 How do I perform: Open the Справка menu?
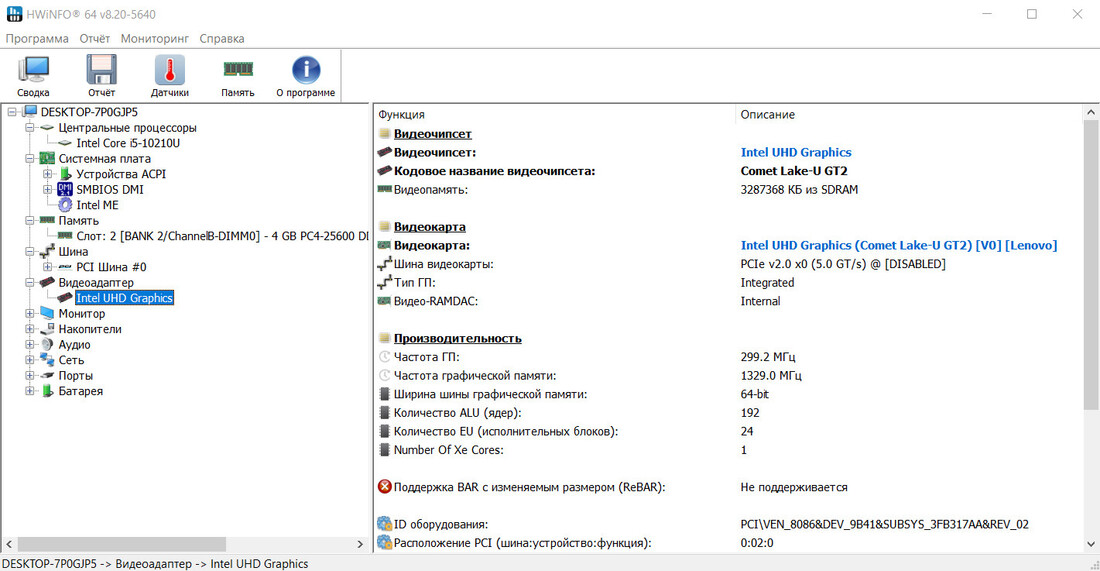pyautogui.click(x=222, y=39)
